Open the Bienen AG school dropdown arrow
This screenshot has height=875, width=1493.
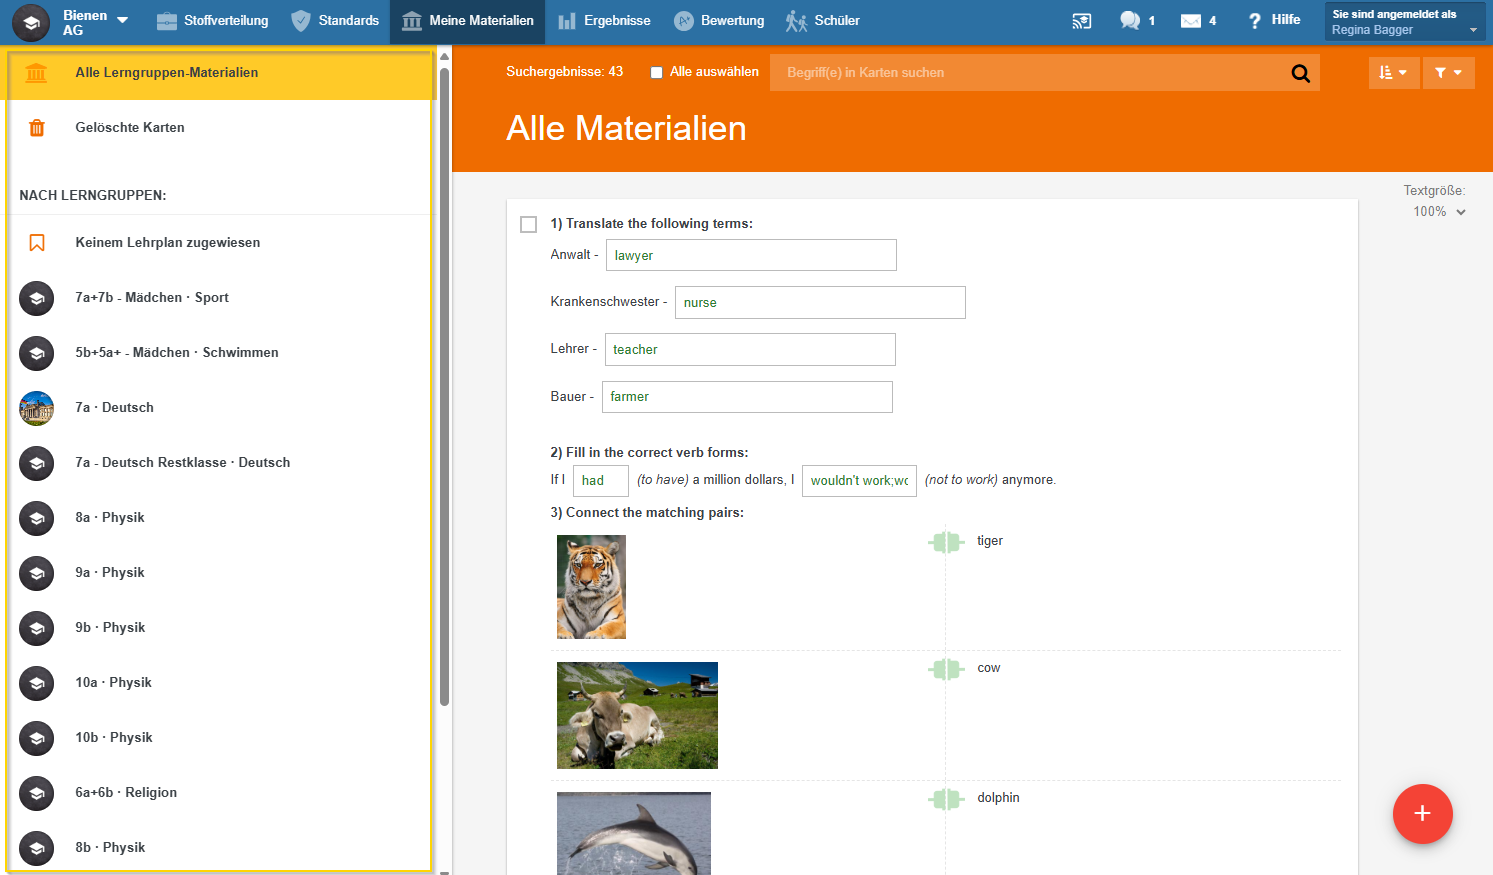point(123,20)
